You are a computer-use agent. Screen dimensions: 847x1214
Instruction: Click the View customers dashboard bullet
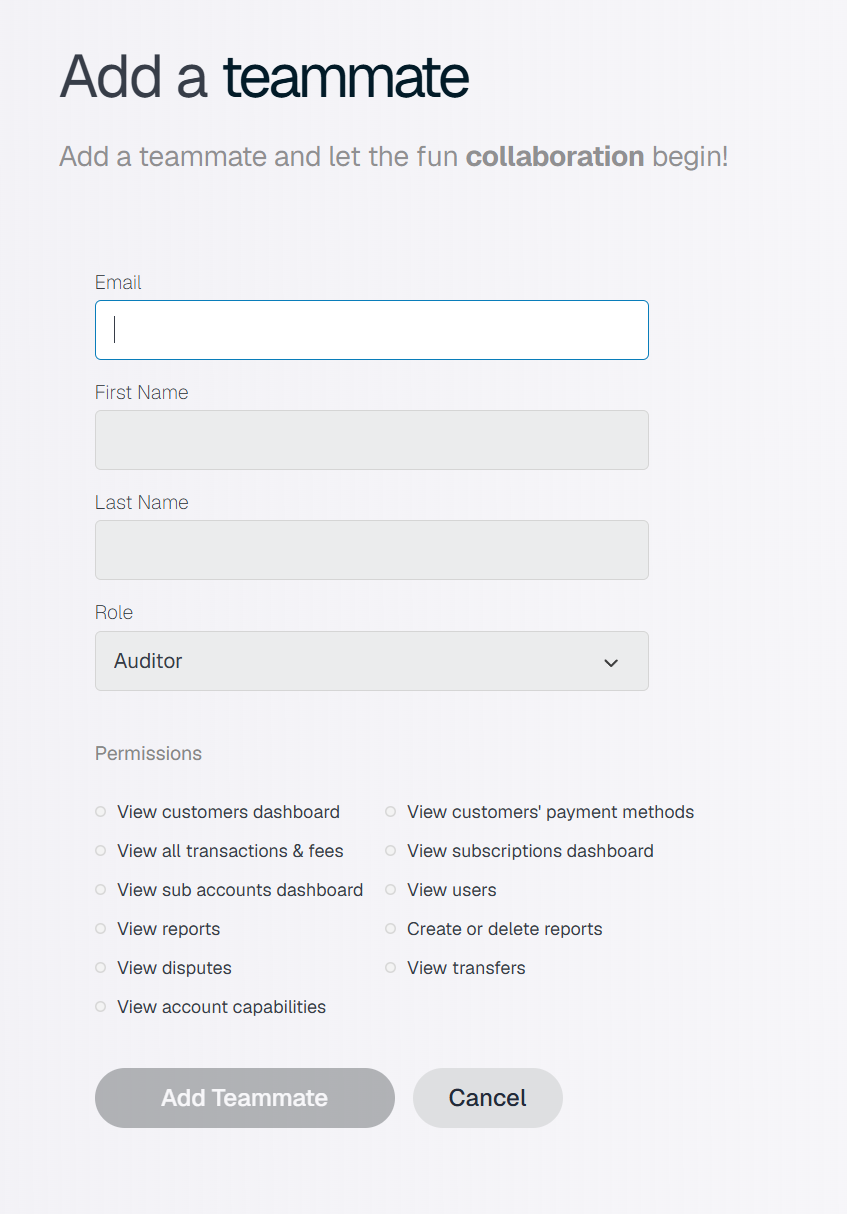click(x=100, y=812)
